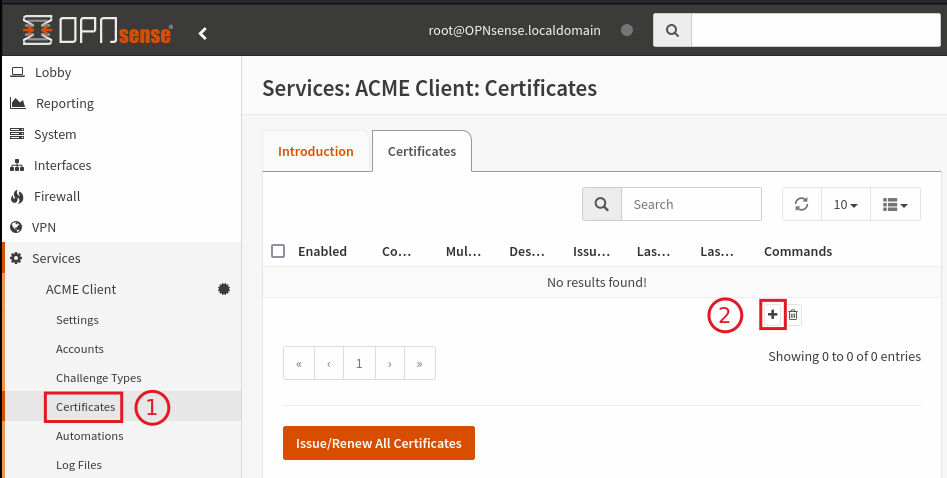Go to first page of results
The height and width of the screenshot is (478, 947).
[x=299, y=363]
